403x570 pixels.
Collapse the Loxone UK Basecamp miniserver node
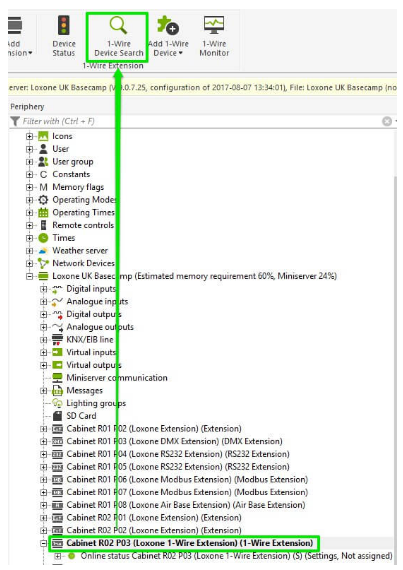coord(29,276)
